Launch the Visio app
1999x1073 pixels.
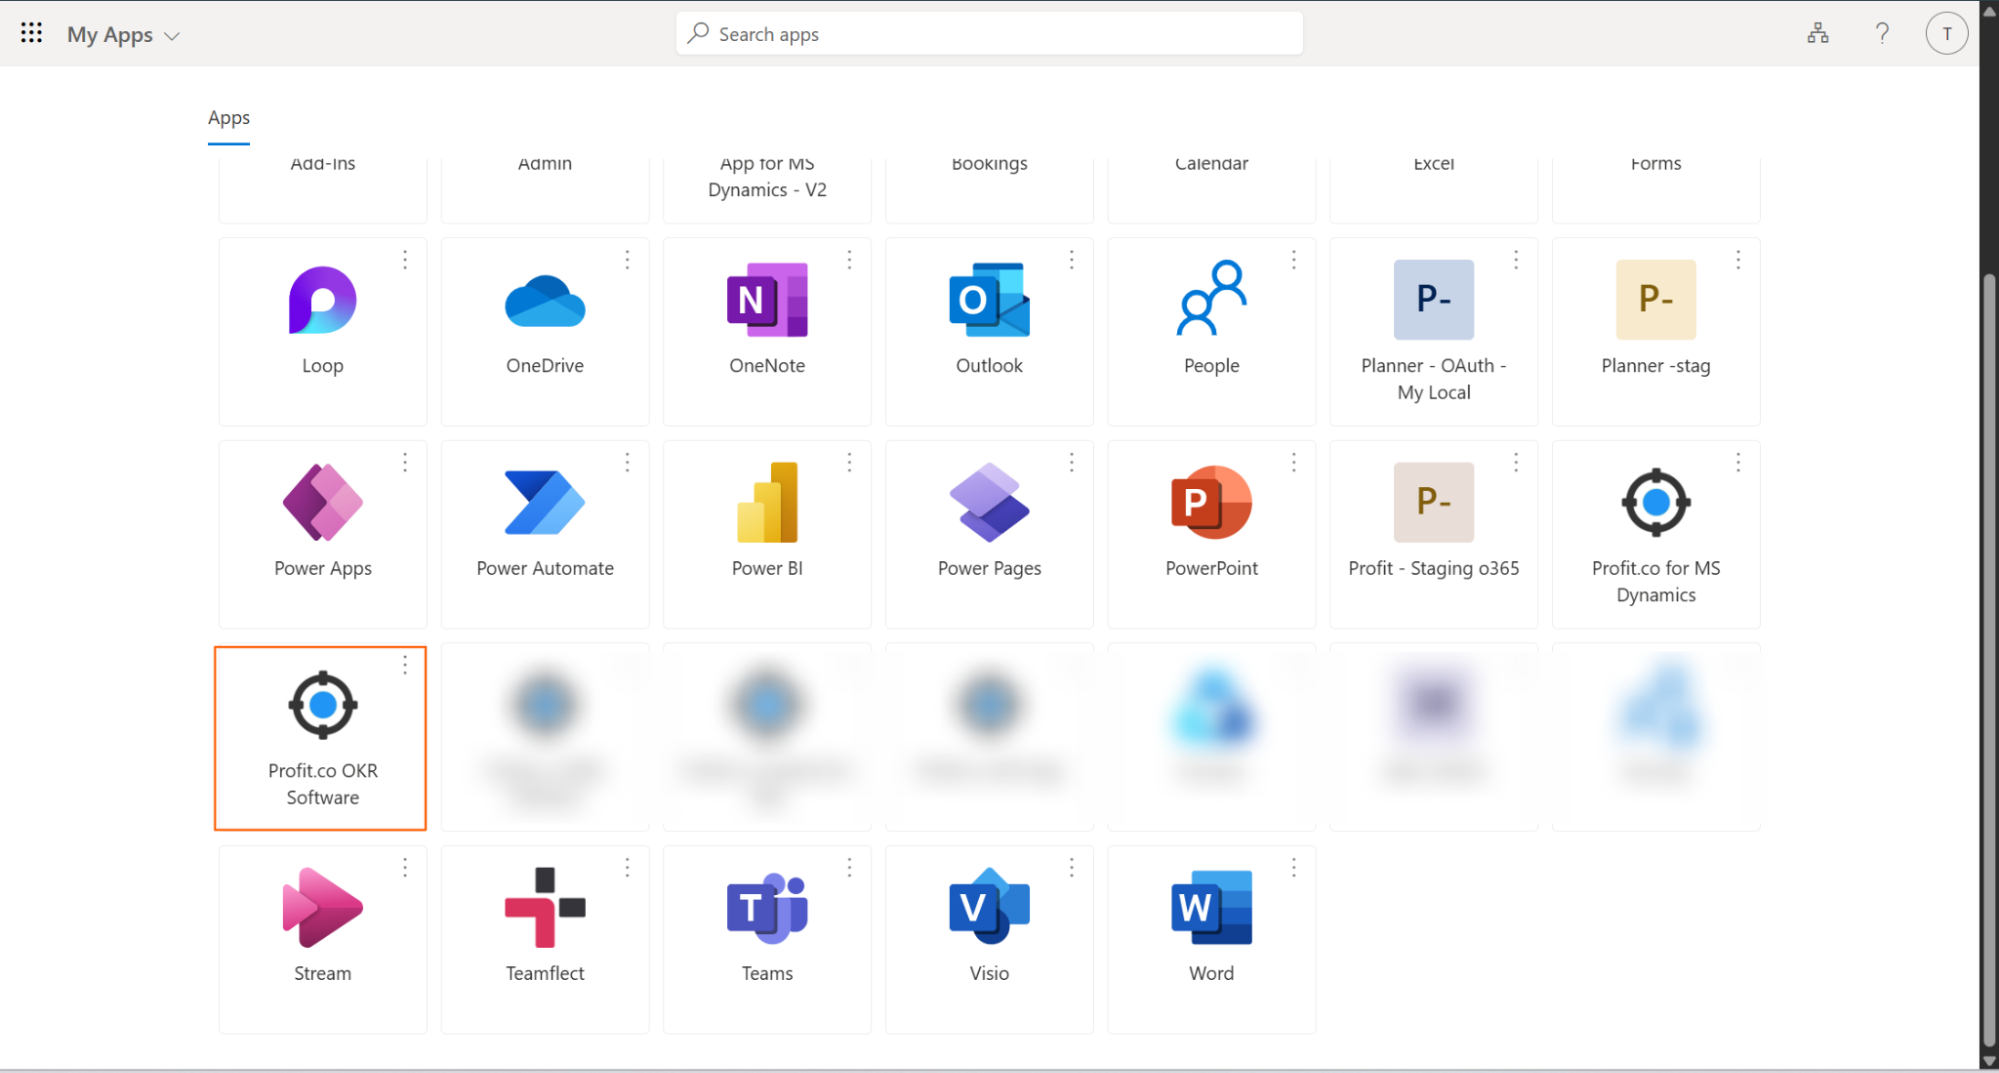[x=989, y=939]
